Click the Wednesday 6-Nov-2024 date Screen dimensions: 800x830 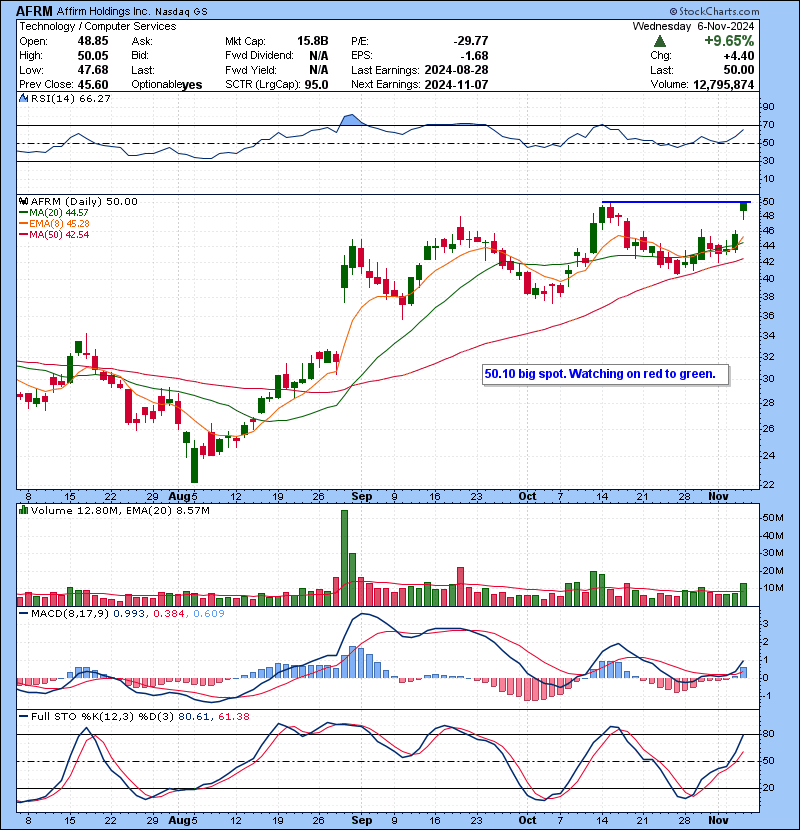point(693,26)
